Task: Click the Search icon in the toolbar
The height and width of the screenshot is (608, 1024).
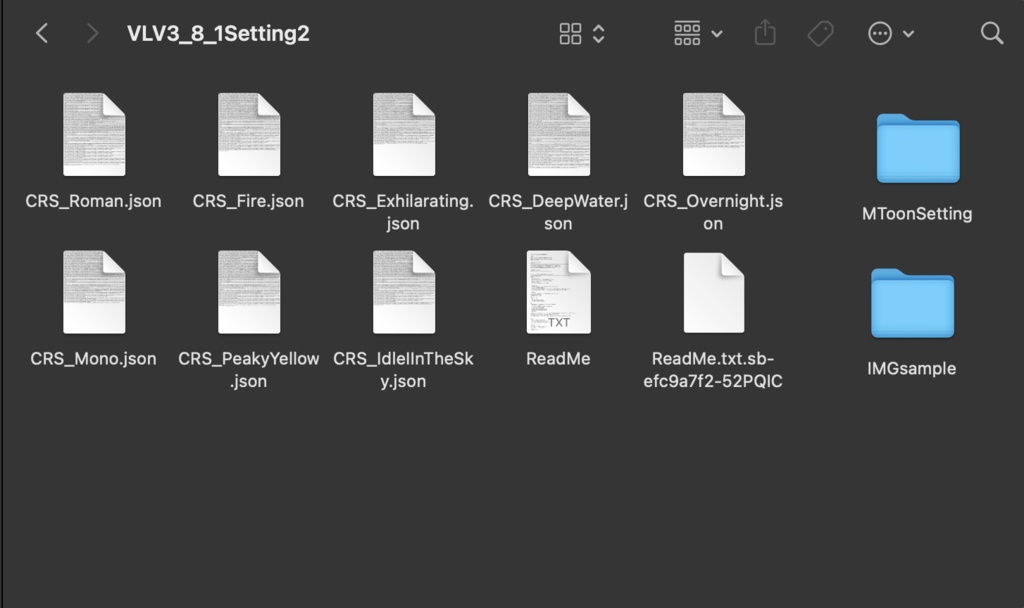Action: tap(991, 33)
